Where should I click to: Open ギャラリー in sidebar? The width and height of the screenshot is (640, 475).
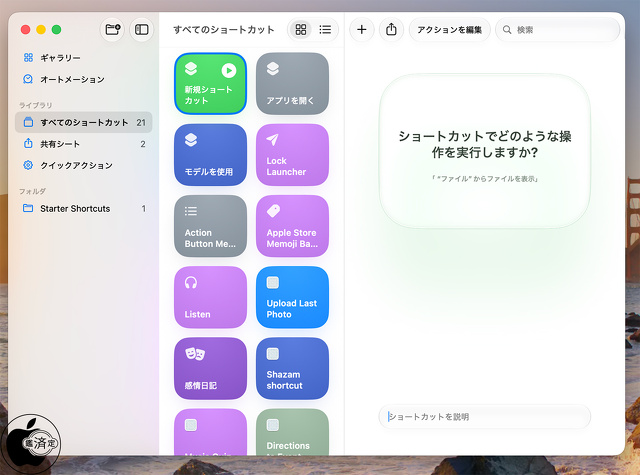[84, 58]
